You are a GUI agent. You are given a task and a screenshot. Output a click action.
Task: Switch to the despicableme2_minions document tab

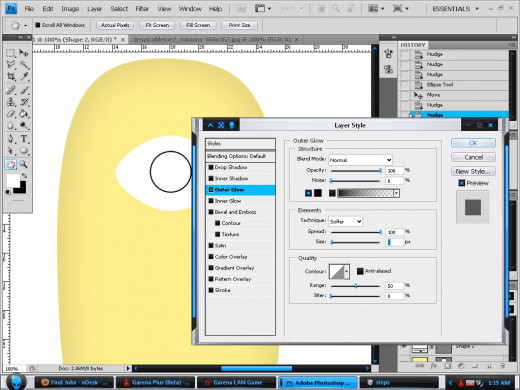tap(215, 39)
